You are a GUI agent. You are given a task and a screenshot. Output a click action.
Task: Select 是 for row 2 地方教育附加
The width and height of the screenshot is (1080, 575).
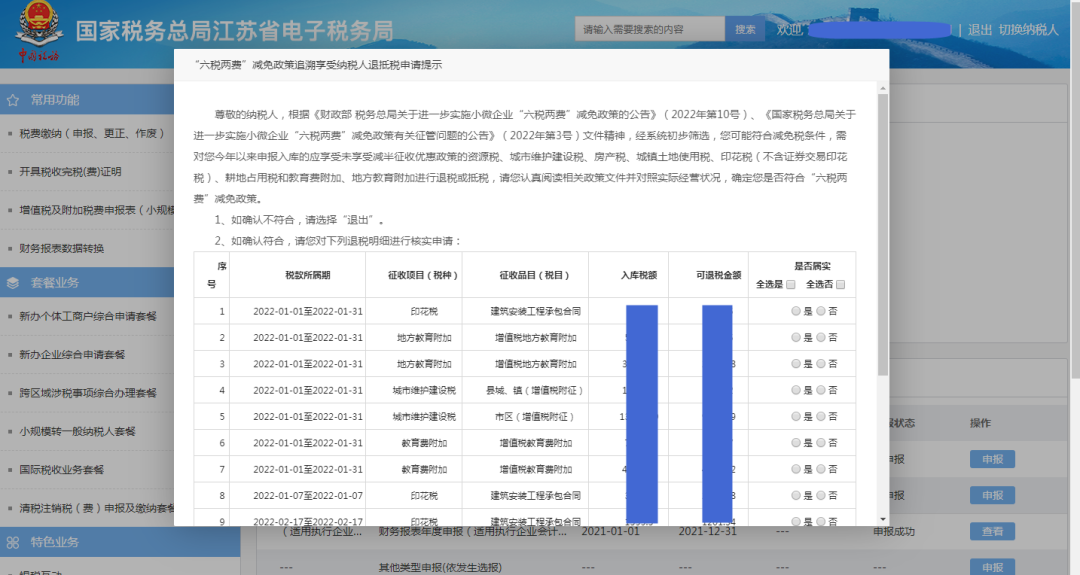coord(796,337)
